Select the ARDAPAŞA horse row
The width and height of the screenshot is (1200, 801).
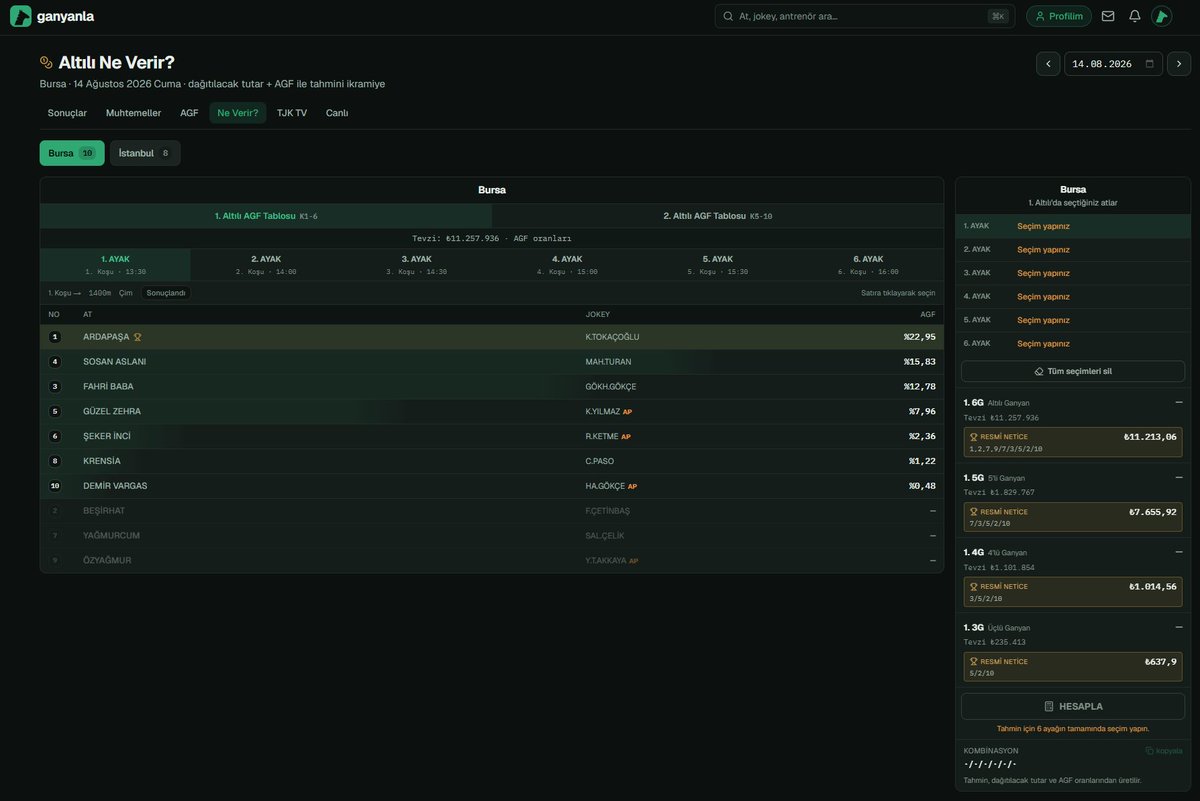coord(491,337)
